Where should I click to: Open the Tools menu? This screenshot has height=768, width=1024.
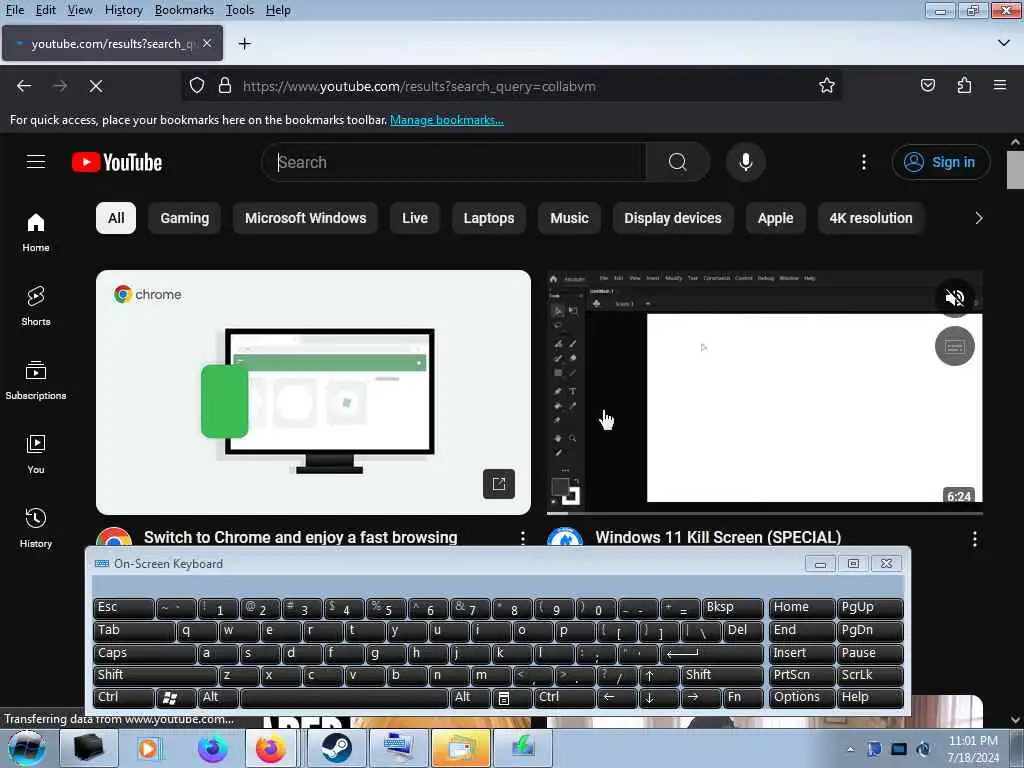click(x=240, y=10)
